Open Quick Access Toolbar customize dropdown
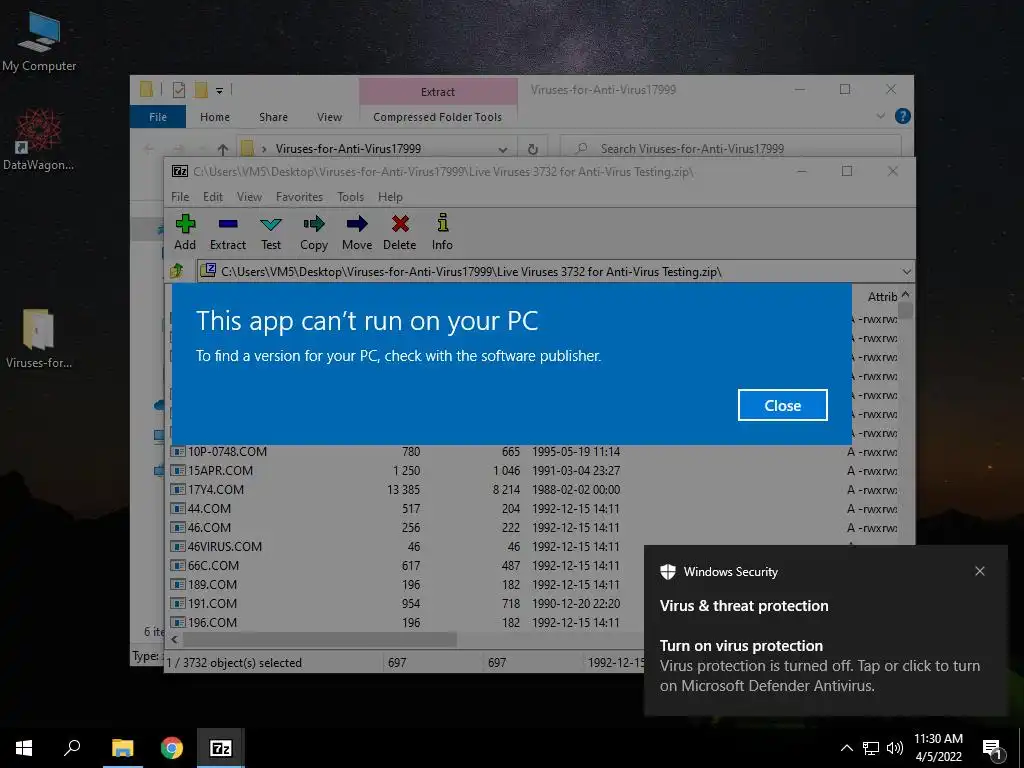The width and height of the screenshot is (1024, 768). tap(219, 91)
